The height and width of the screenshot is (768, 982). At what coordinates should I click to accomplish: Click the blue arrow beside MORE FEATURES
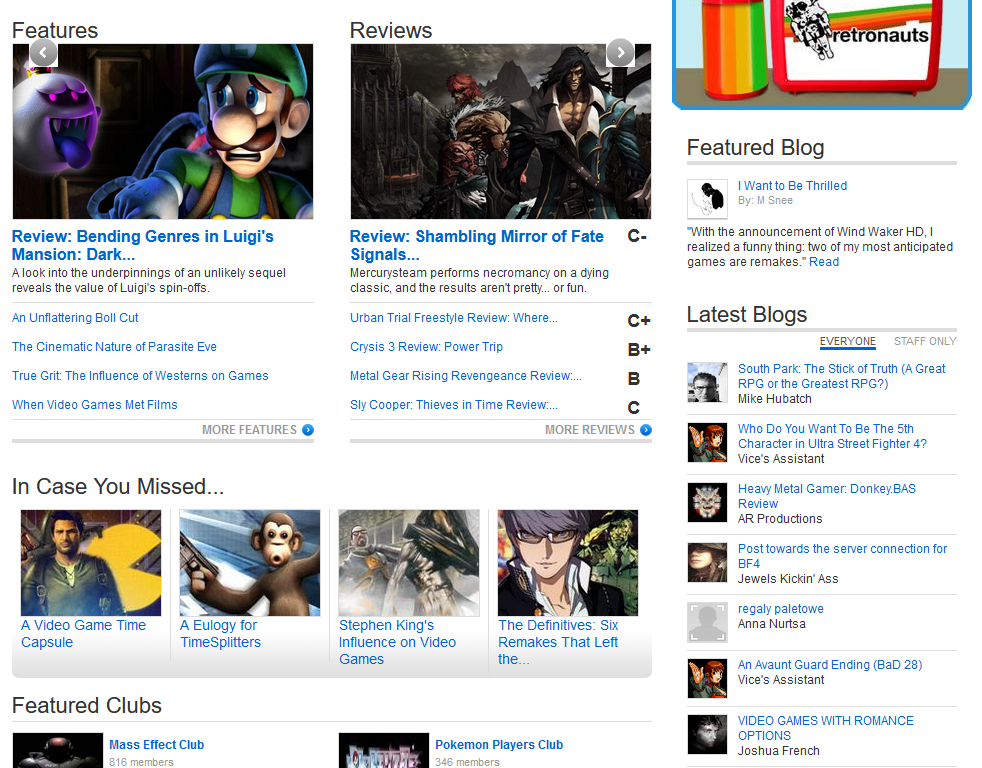pyautogui.click(x=308, y=430)
